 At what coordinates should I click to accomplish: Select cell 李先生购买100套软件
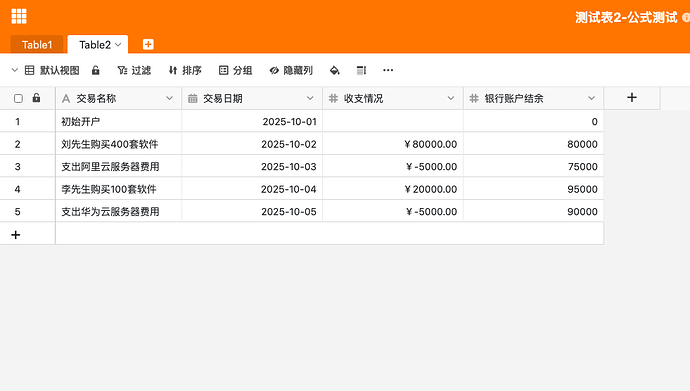[119, 189]
